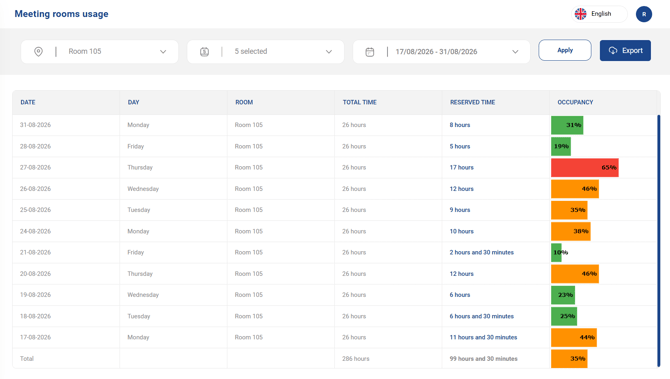This screenshot has height=379, width=670.
Task: Sort by DAY column header
Action: 133,103
